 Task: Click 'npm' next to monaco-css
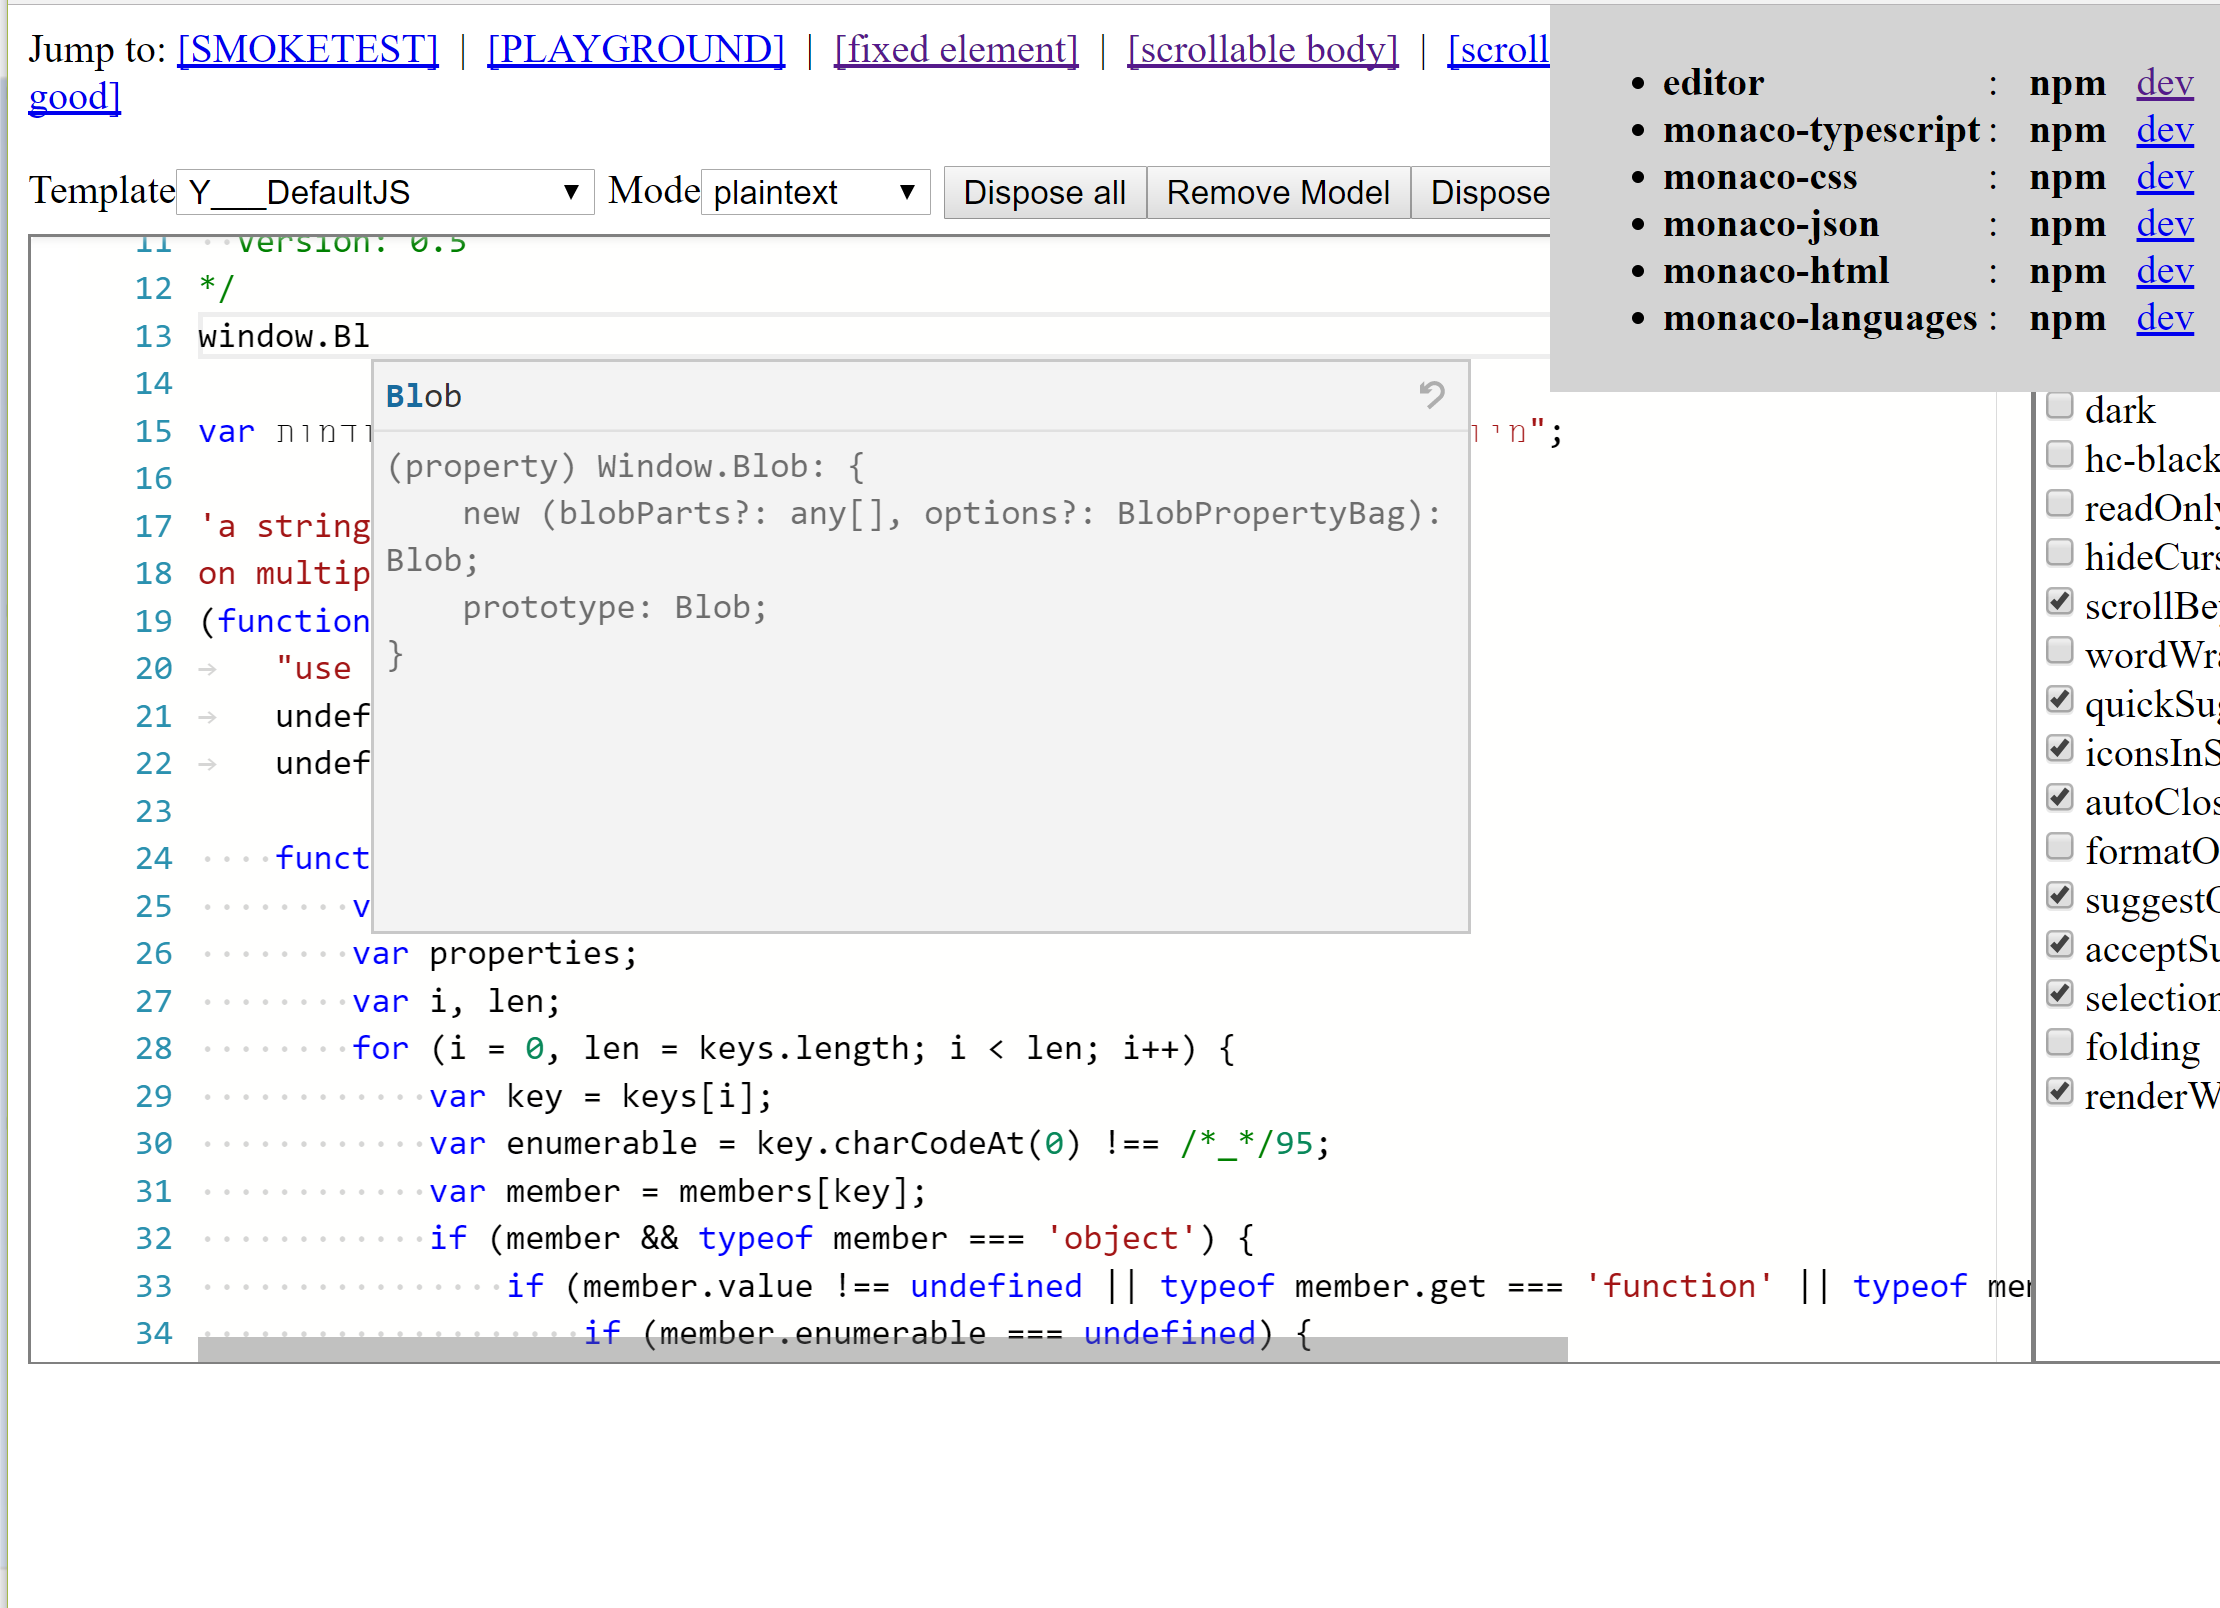[x=2067, y=177]
